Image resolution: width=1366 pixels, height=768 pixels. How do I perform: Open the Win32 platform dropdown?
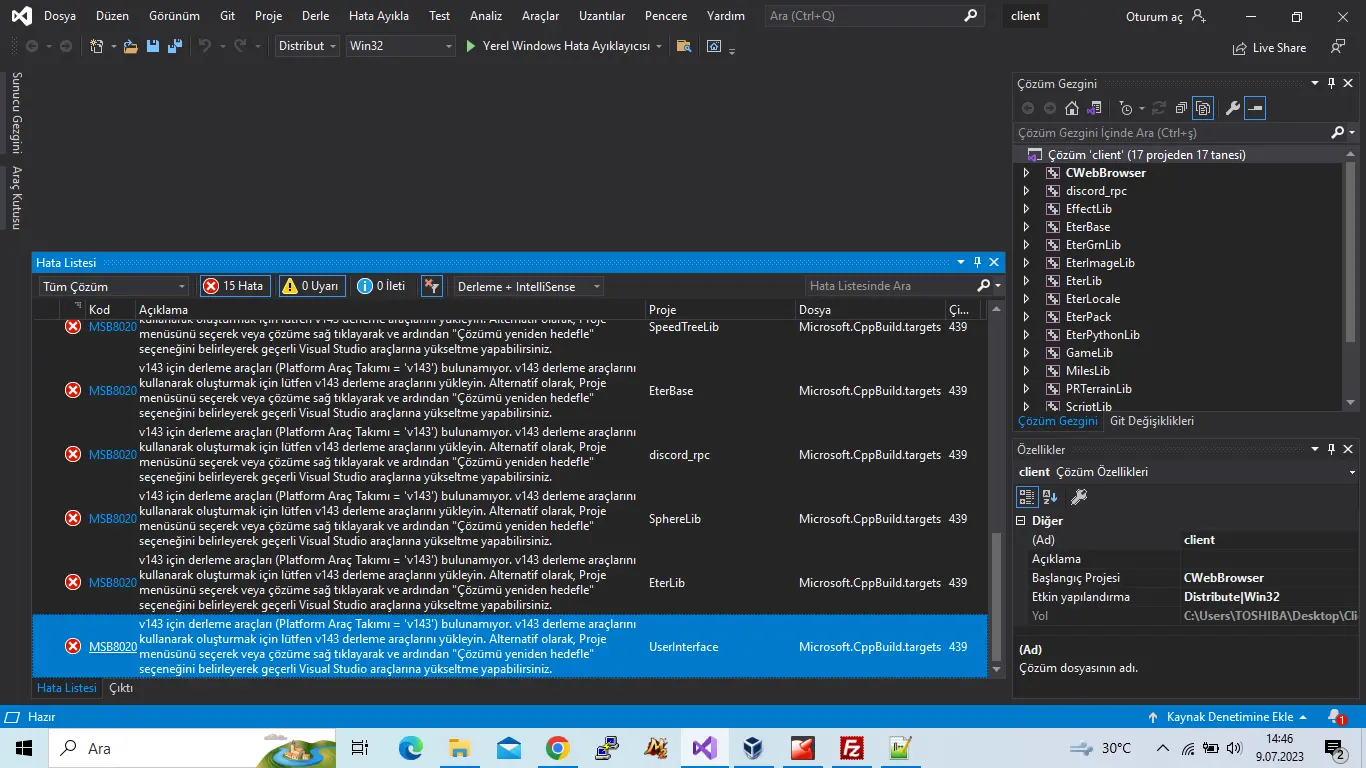400,46
